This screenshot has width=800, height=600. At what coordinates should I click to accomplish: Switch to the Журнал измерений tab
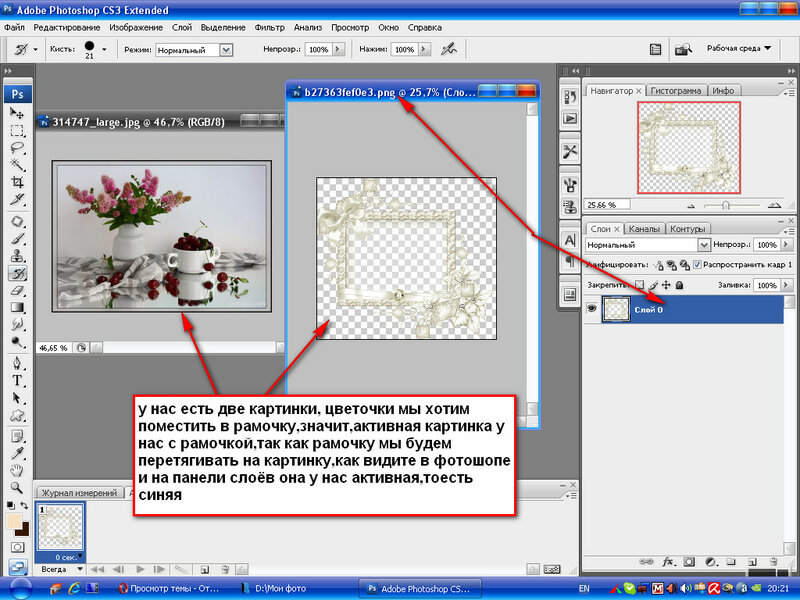(79, 493)
